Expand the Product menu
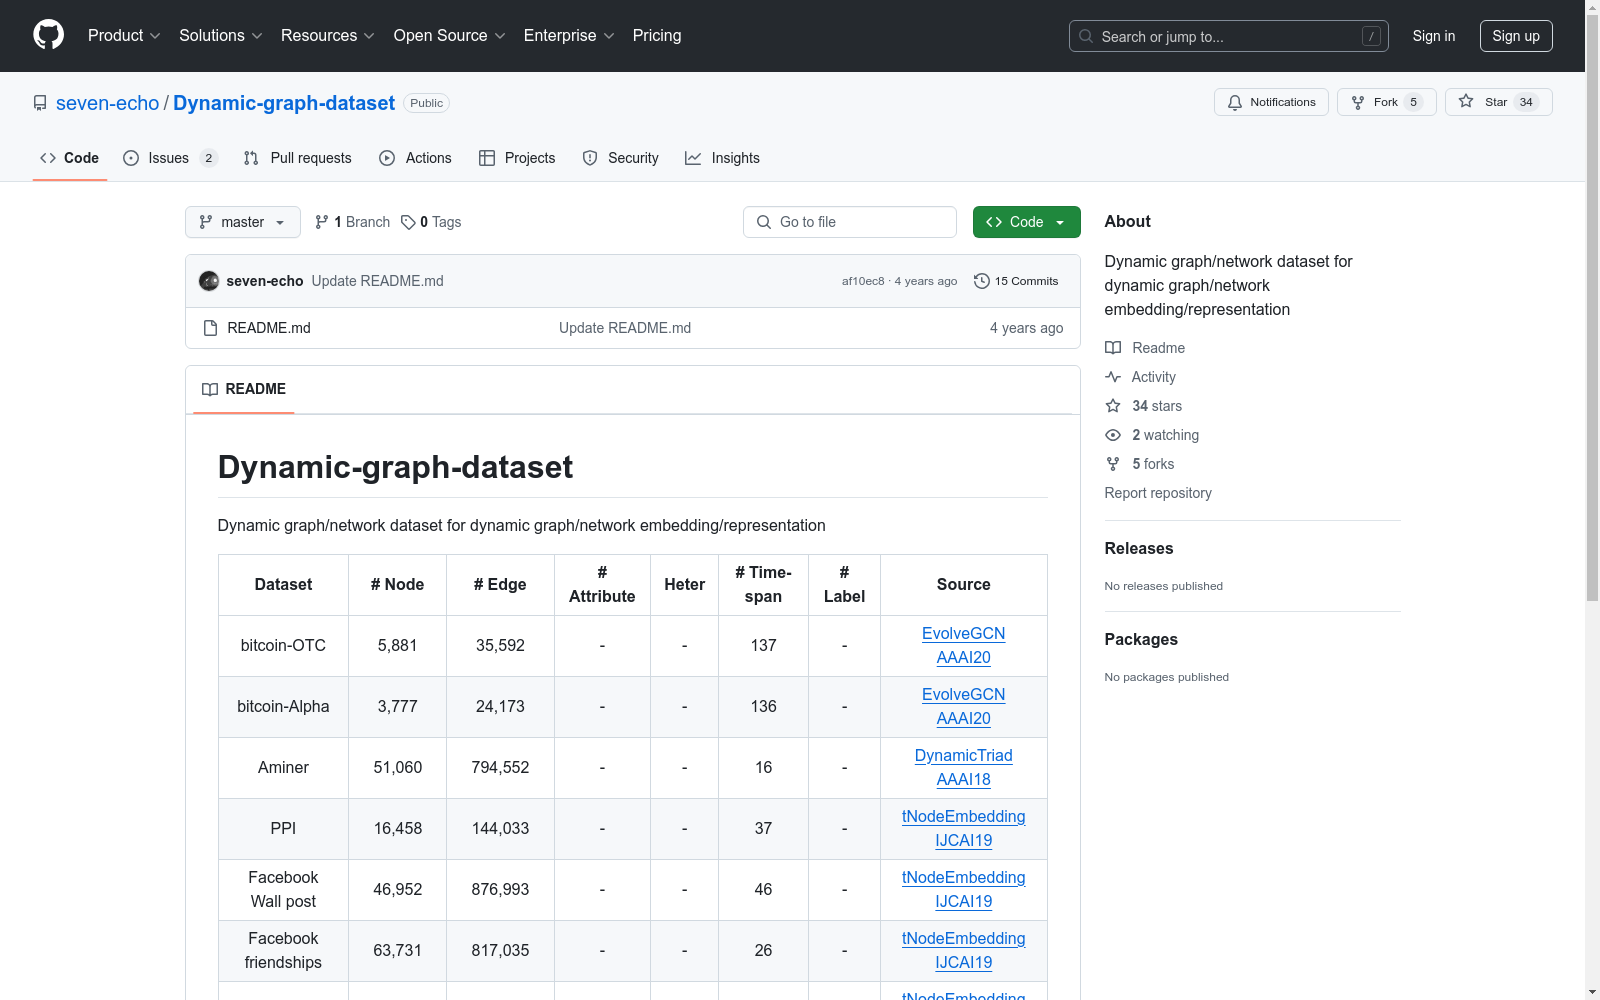This screenshot has width=1600, height=1000. [x=124, y=36]
